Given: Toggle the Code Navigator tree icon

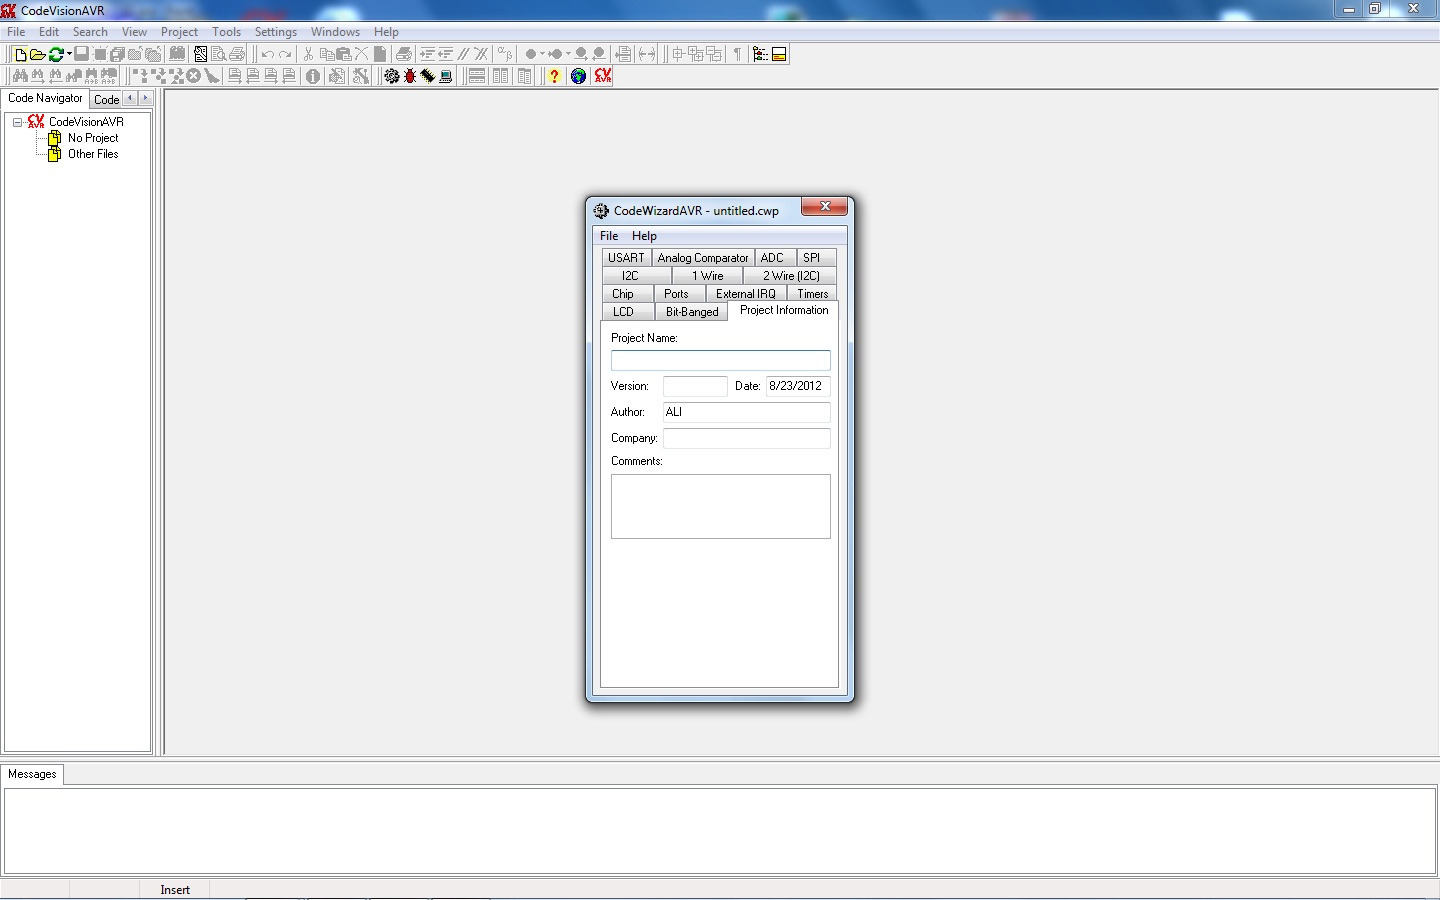Looking at the screenshot, I should tap(760, 54).
